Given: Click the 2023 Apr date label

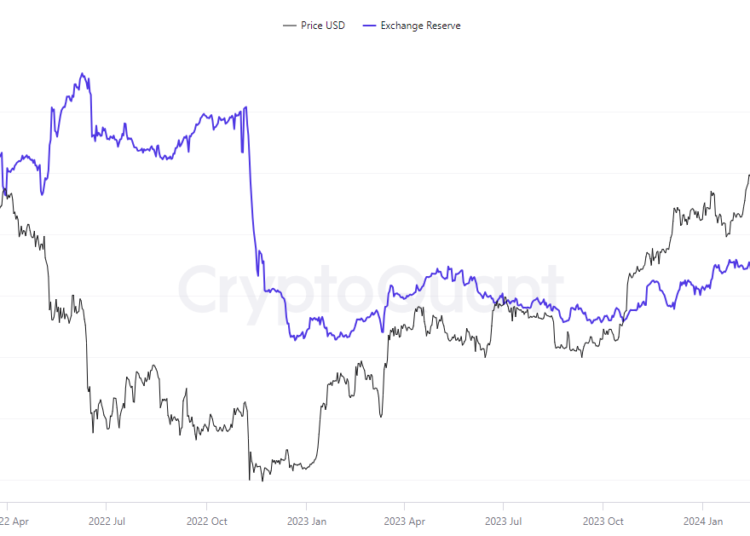Looking at the screenshot, I should coord(404,521).
